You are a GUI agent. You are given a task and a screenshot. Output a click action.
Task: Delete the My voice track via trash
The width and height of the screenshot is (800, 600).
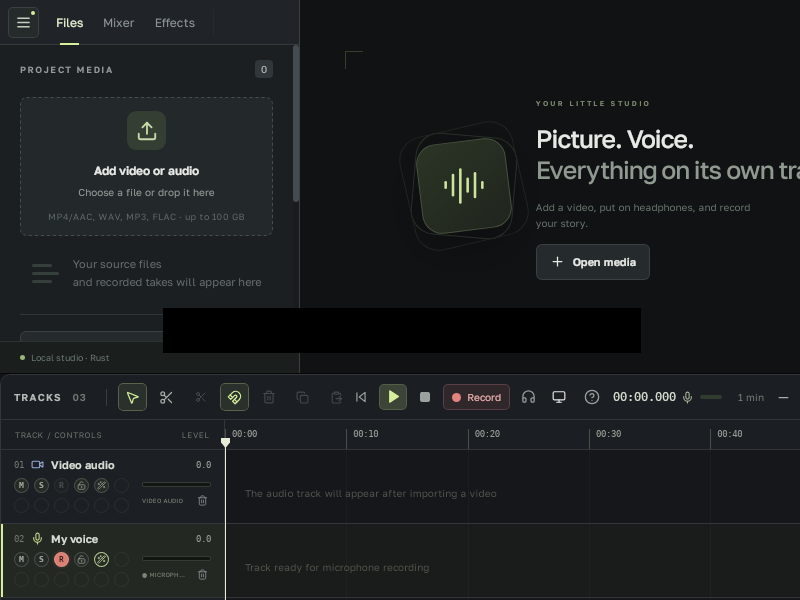coord(203,575)
